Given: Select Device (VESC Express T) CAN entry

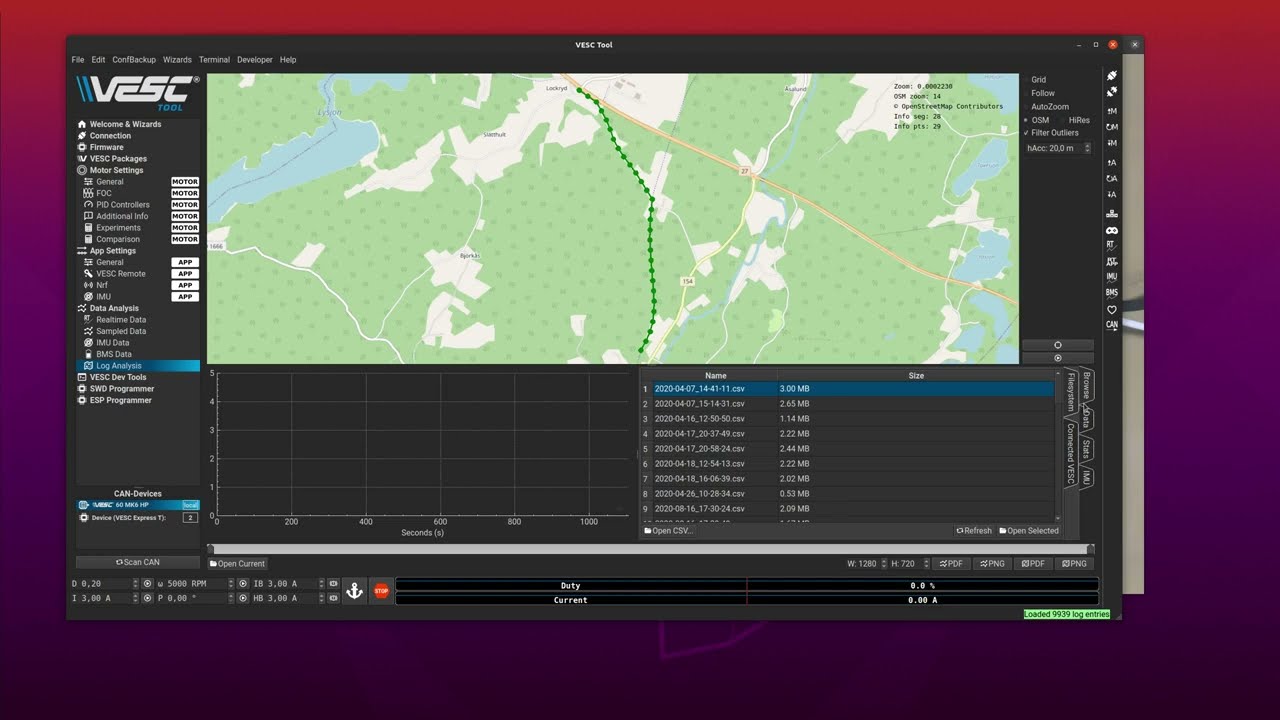Looking at the screenshot, I should coord(139,518).
